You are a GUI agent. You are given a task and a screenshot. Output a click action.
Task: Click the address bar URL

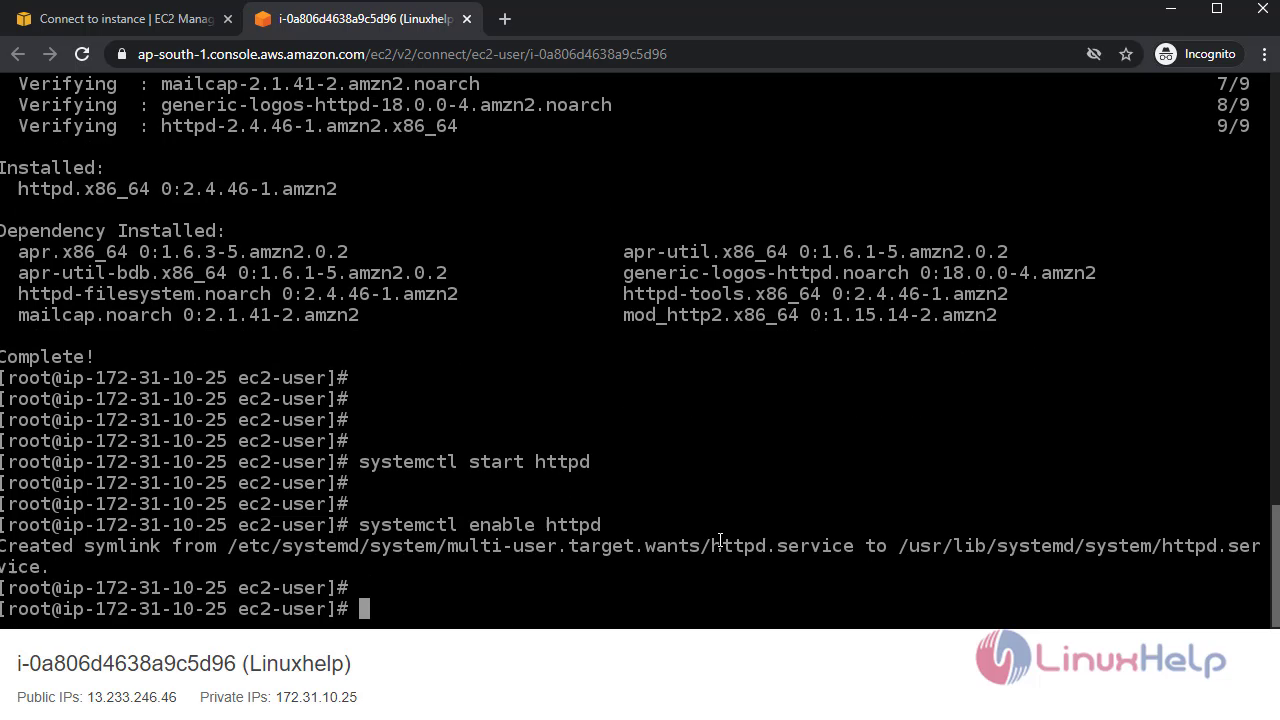402,54
